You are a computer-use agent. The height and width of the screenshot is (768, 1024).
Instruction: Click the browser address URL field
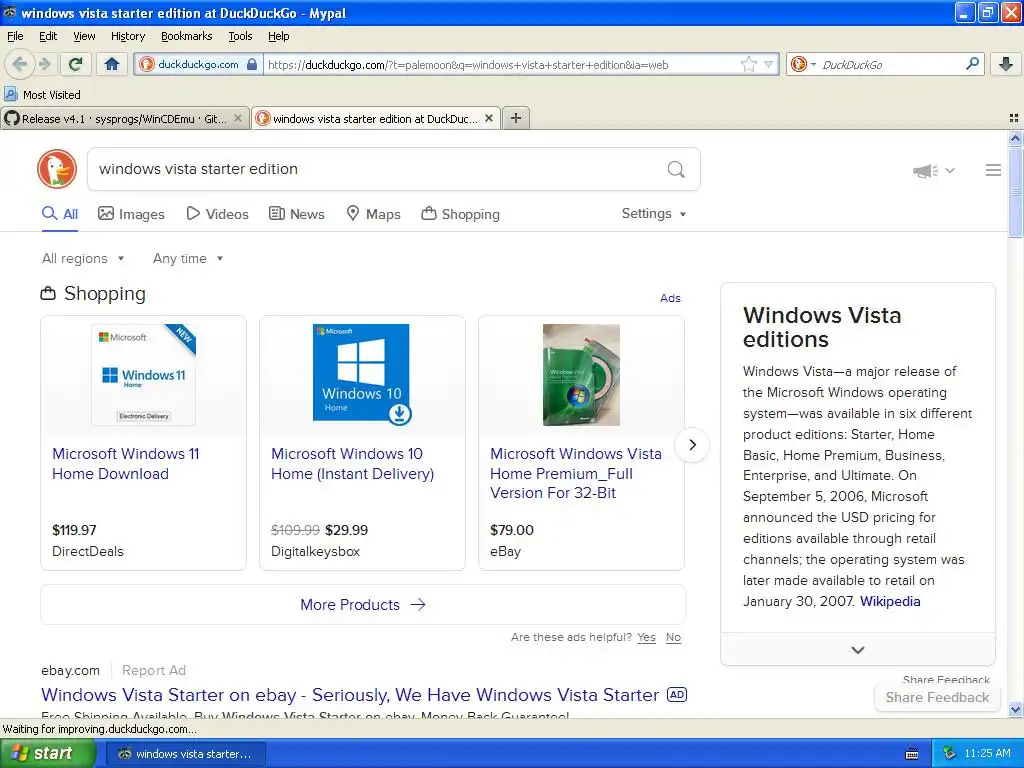[x=500, y=64]
